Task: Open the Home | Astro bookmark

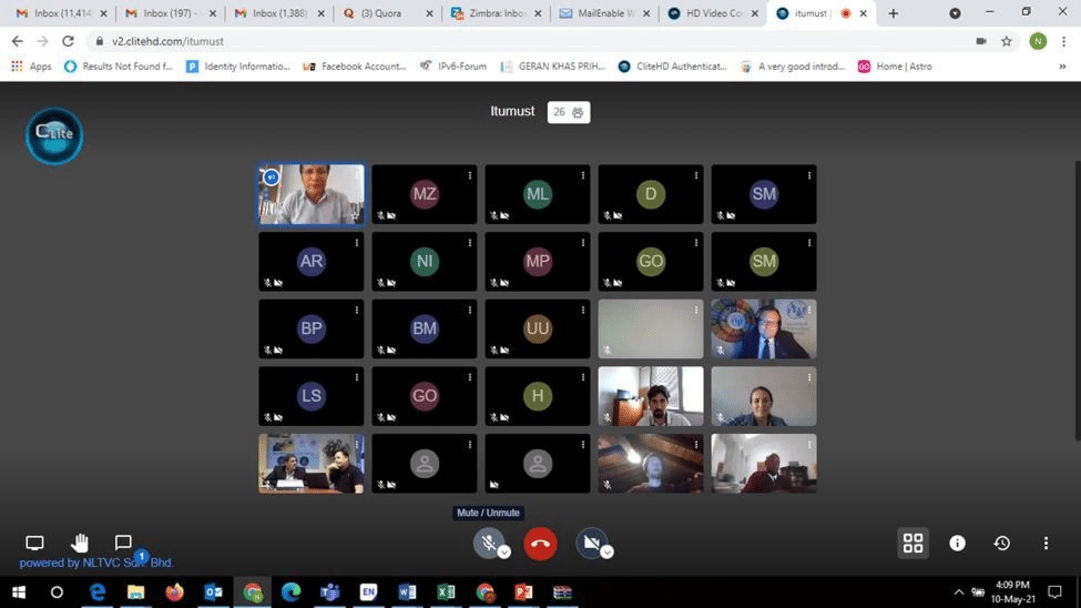Action: tap(894, 66)
